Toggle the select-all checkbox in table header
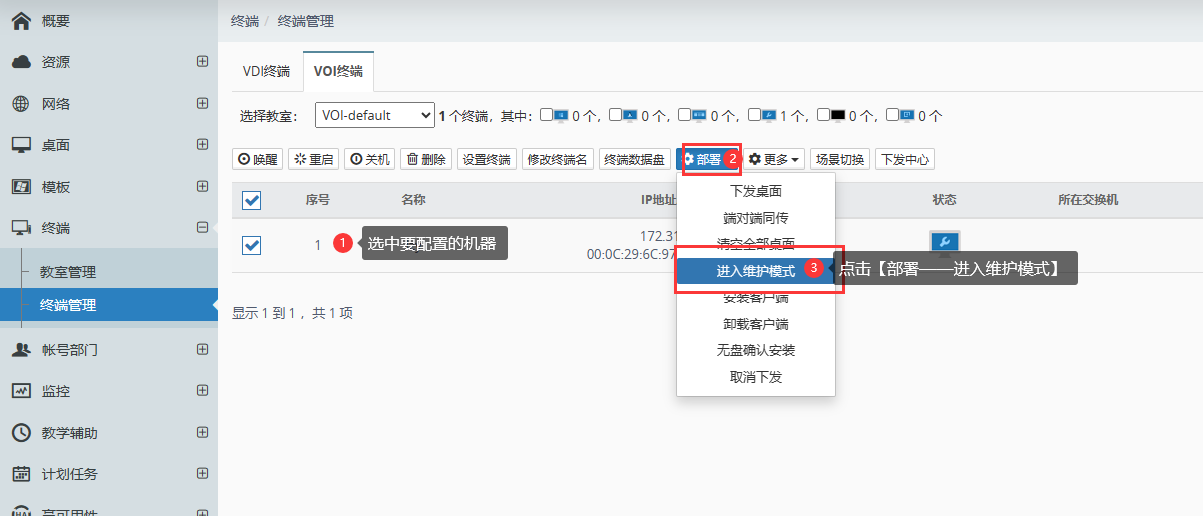 point(252,201)
